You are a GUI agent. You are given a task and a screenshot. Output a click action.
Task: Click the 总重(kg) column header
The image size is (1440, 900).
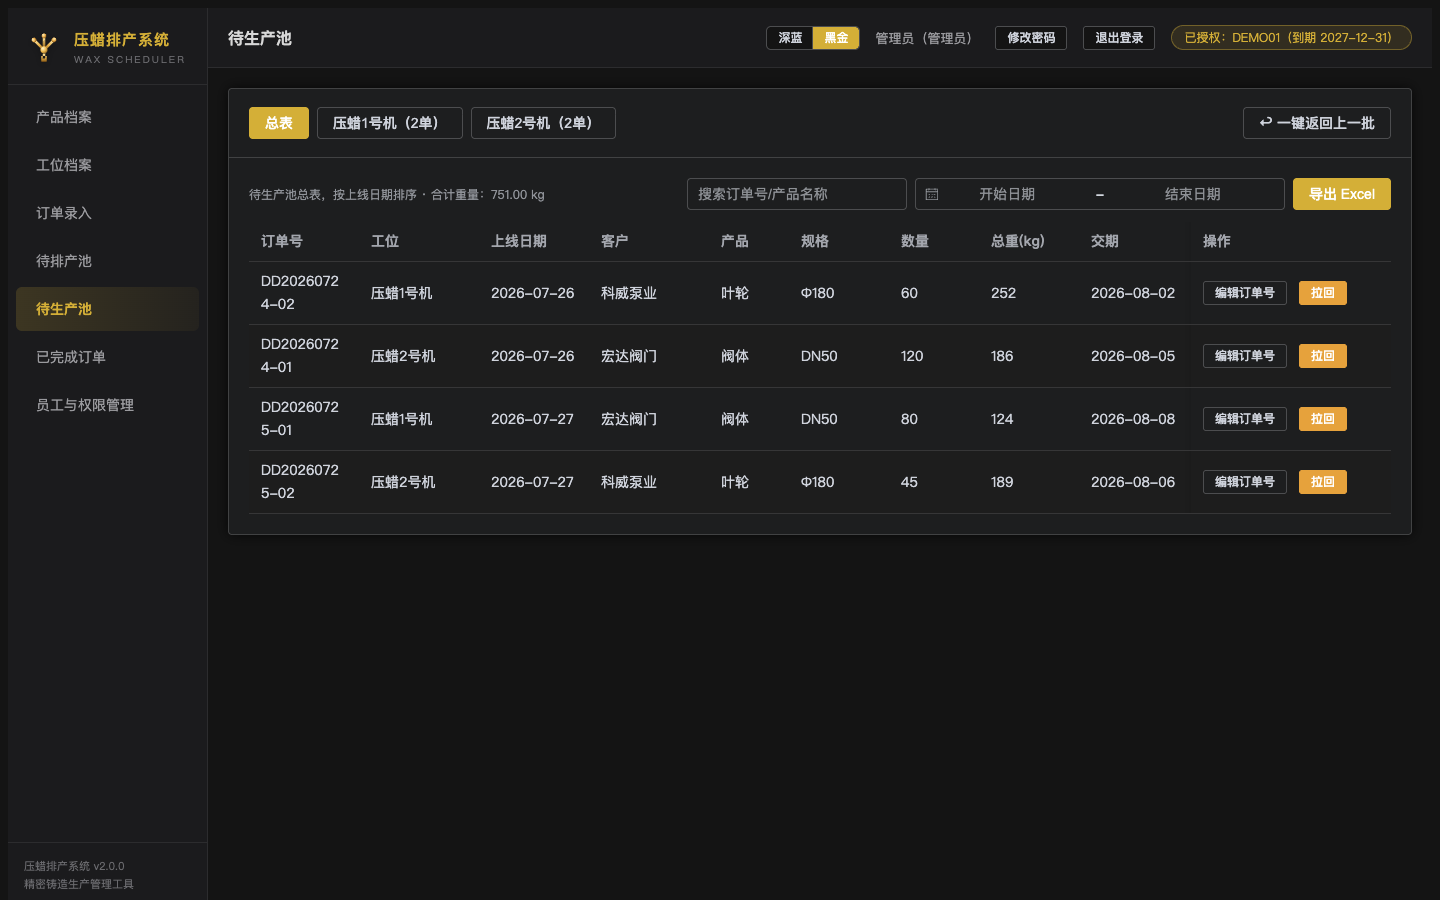click(x=1018, y=241)
